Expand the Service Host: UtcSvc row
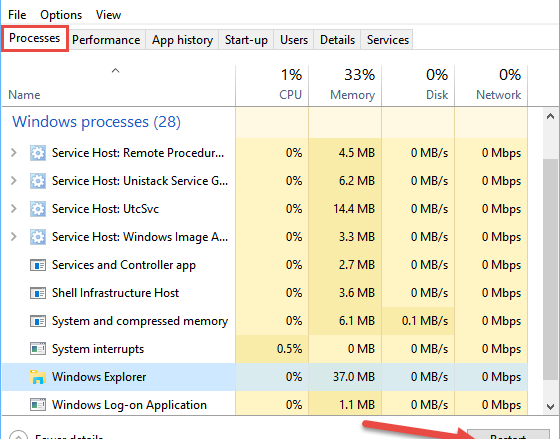This screenshot has width=560, height=439. click(x=14, y=209)
